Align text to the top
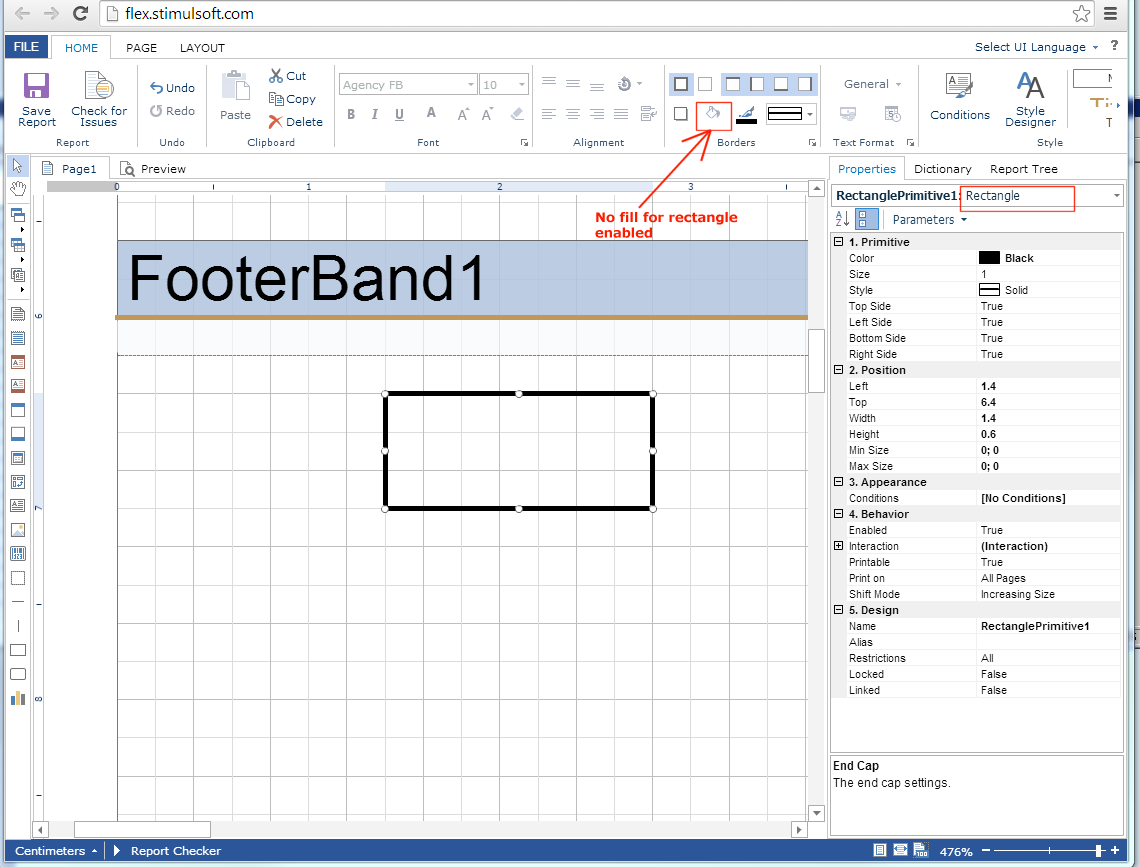This screenshot has height=867, width=1140. 549,83
